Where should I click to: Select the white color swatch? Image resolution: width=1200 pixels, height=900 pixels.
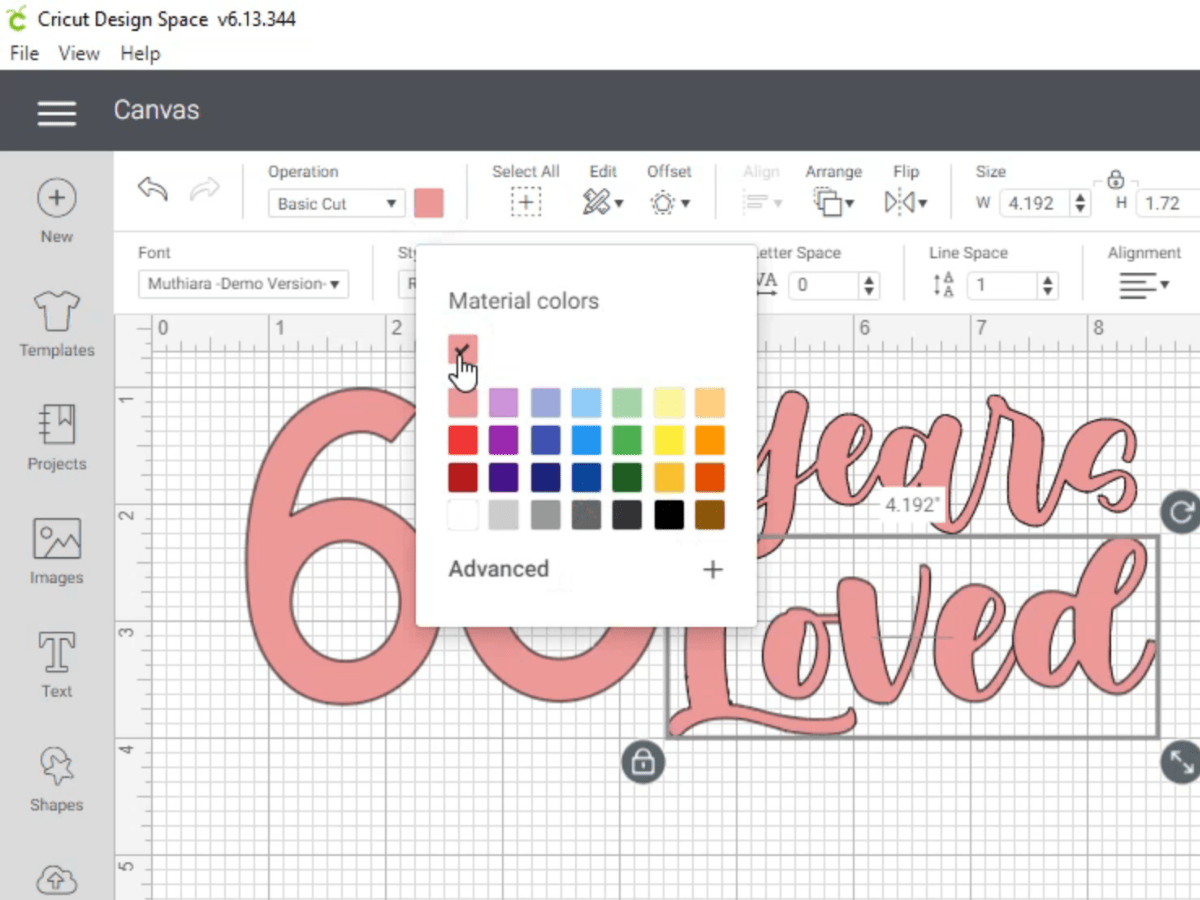coord(463,515)
